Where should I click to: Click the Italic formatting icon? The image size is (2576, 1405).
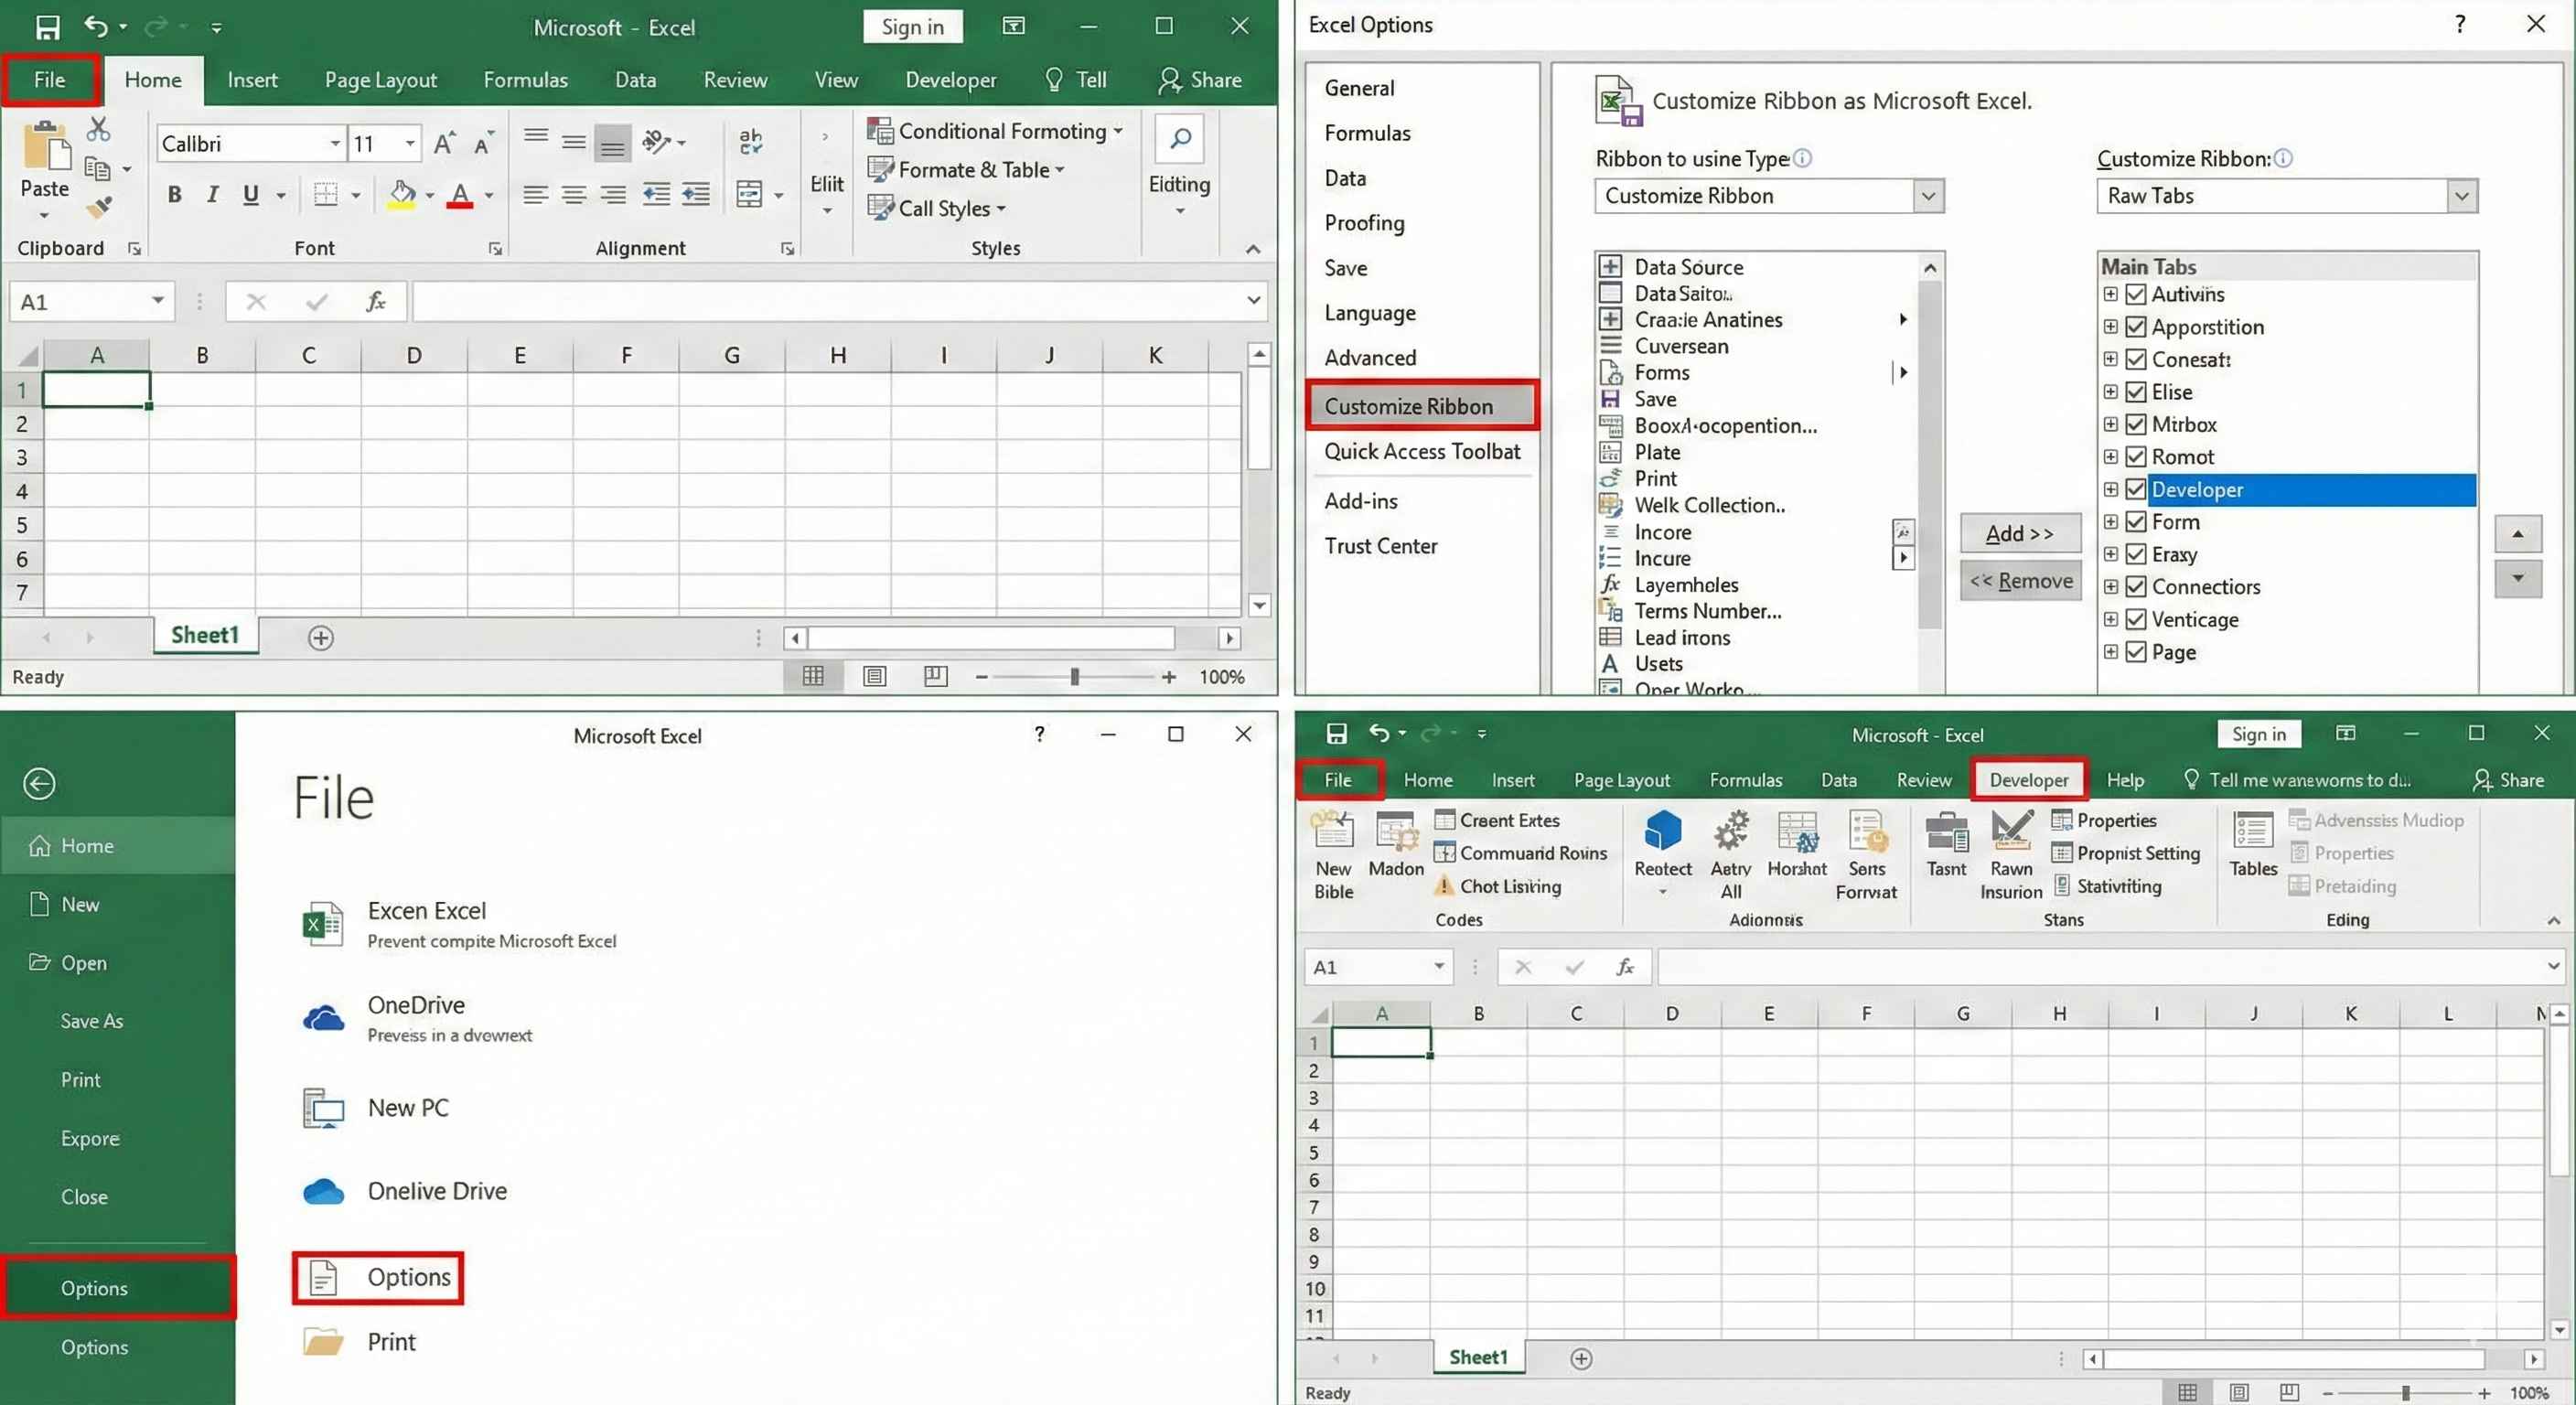pos(212,194)
